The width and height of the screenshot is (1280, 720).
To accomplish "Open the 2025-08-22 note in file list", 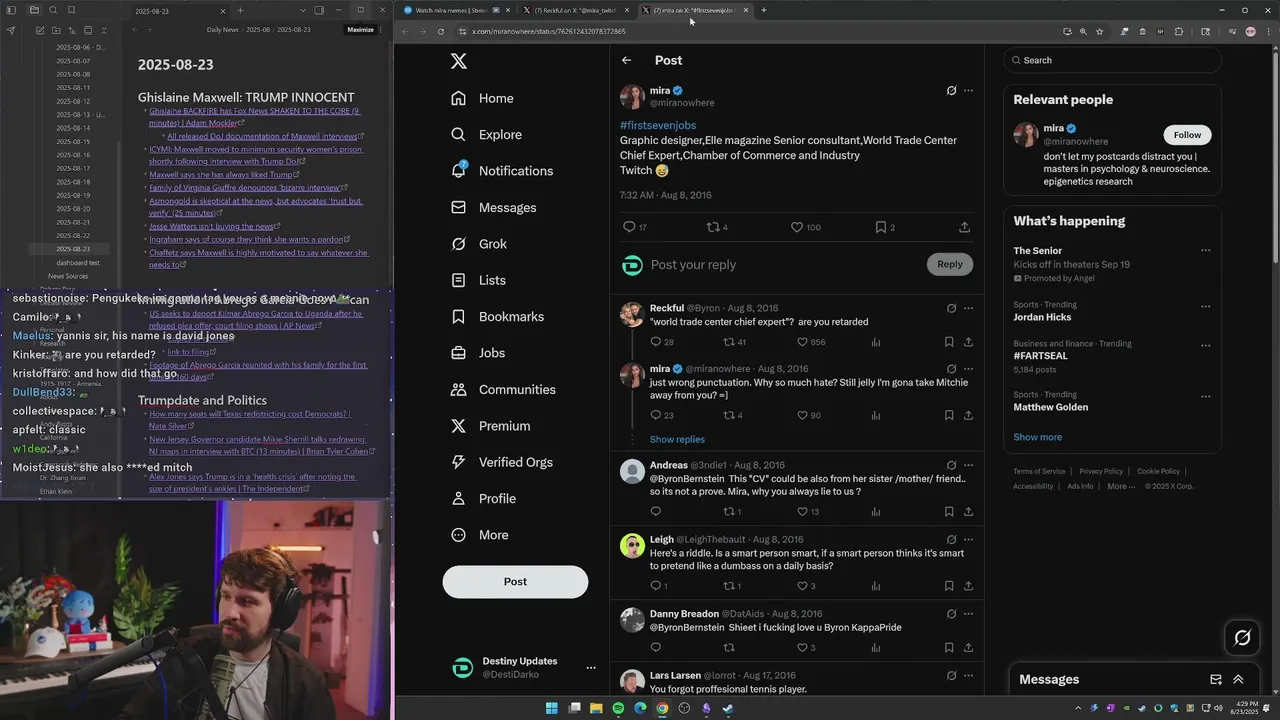I will 73,235.
